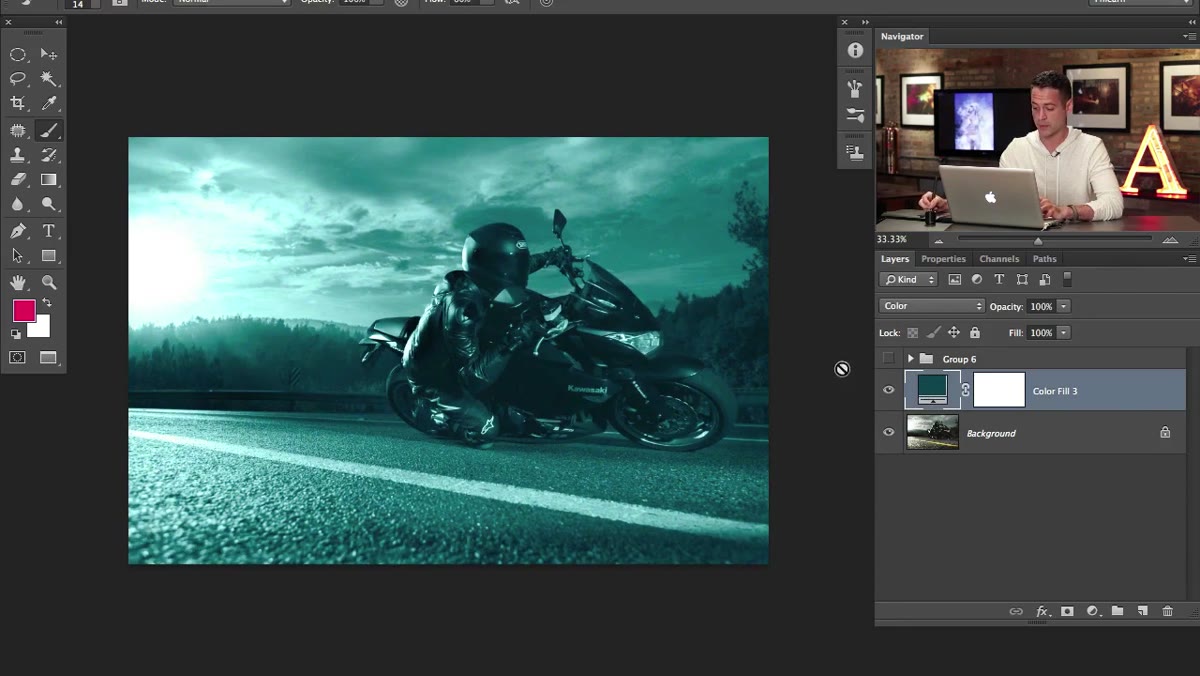Image resolution: width=1200 pixels, height=676 pixels.
Task: Collapse the toolbox double-arrow
Action: pyautogui.click(x=58, y=21)
